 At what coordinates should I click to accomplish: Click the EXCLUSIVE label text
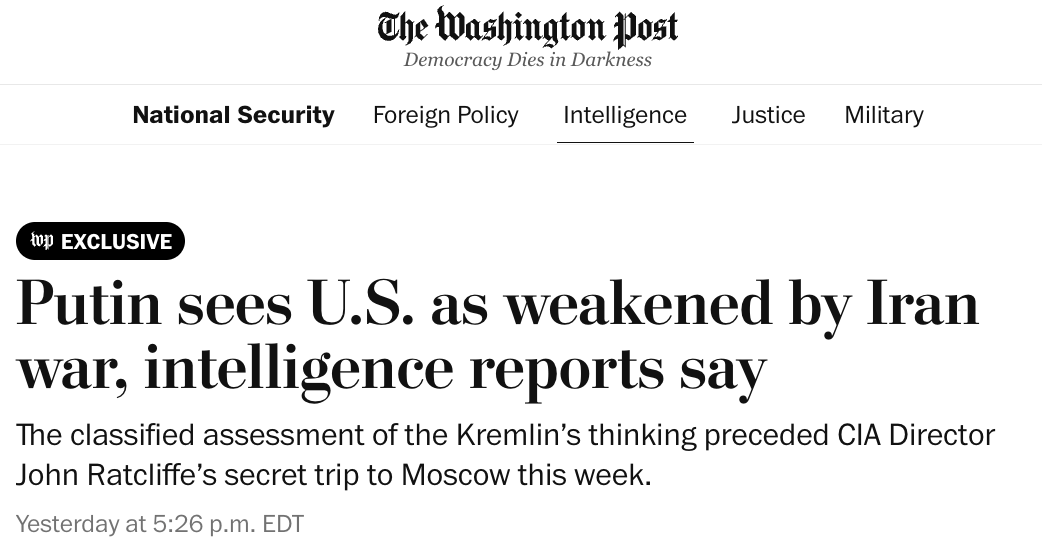116,241
